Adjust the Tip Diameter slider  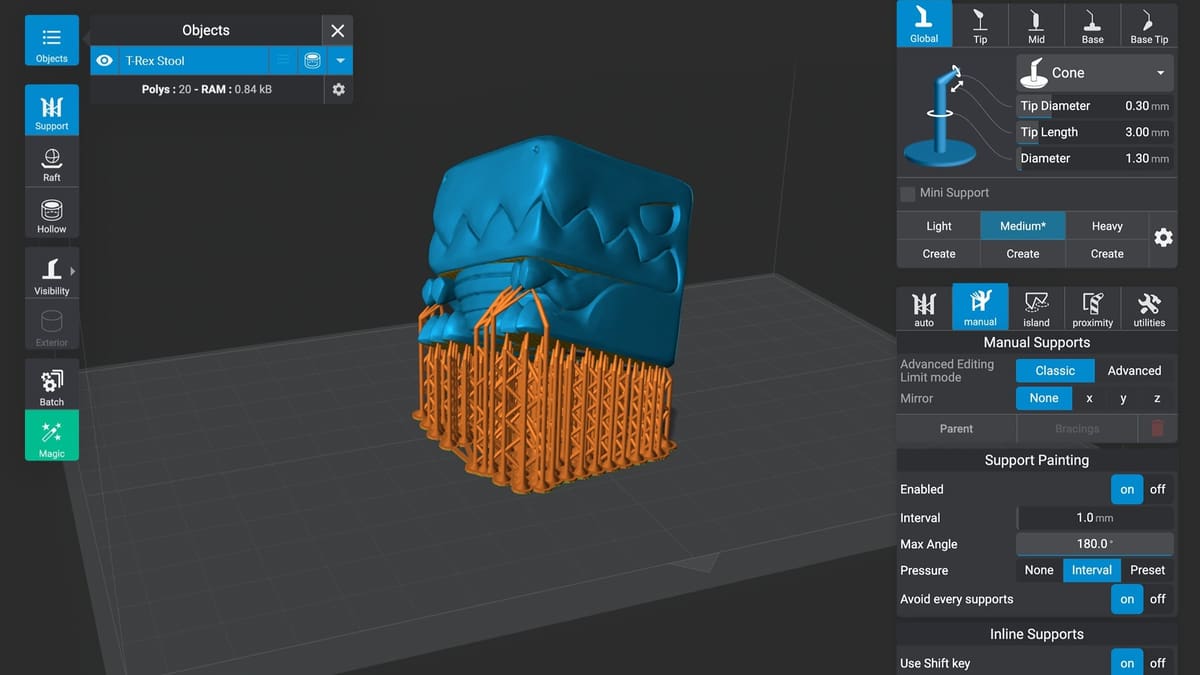(1094, 106)
